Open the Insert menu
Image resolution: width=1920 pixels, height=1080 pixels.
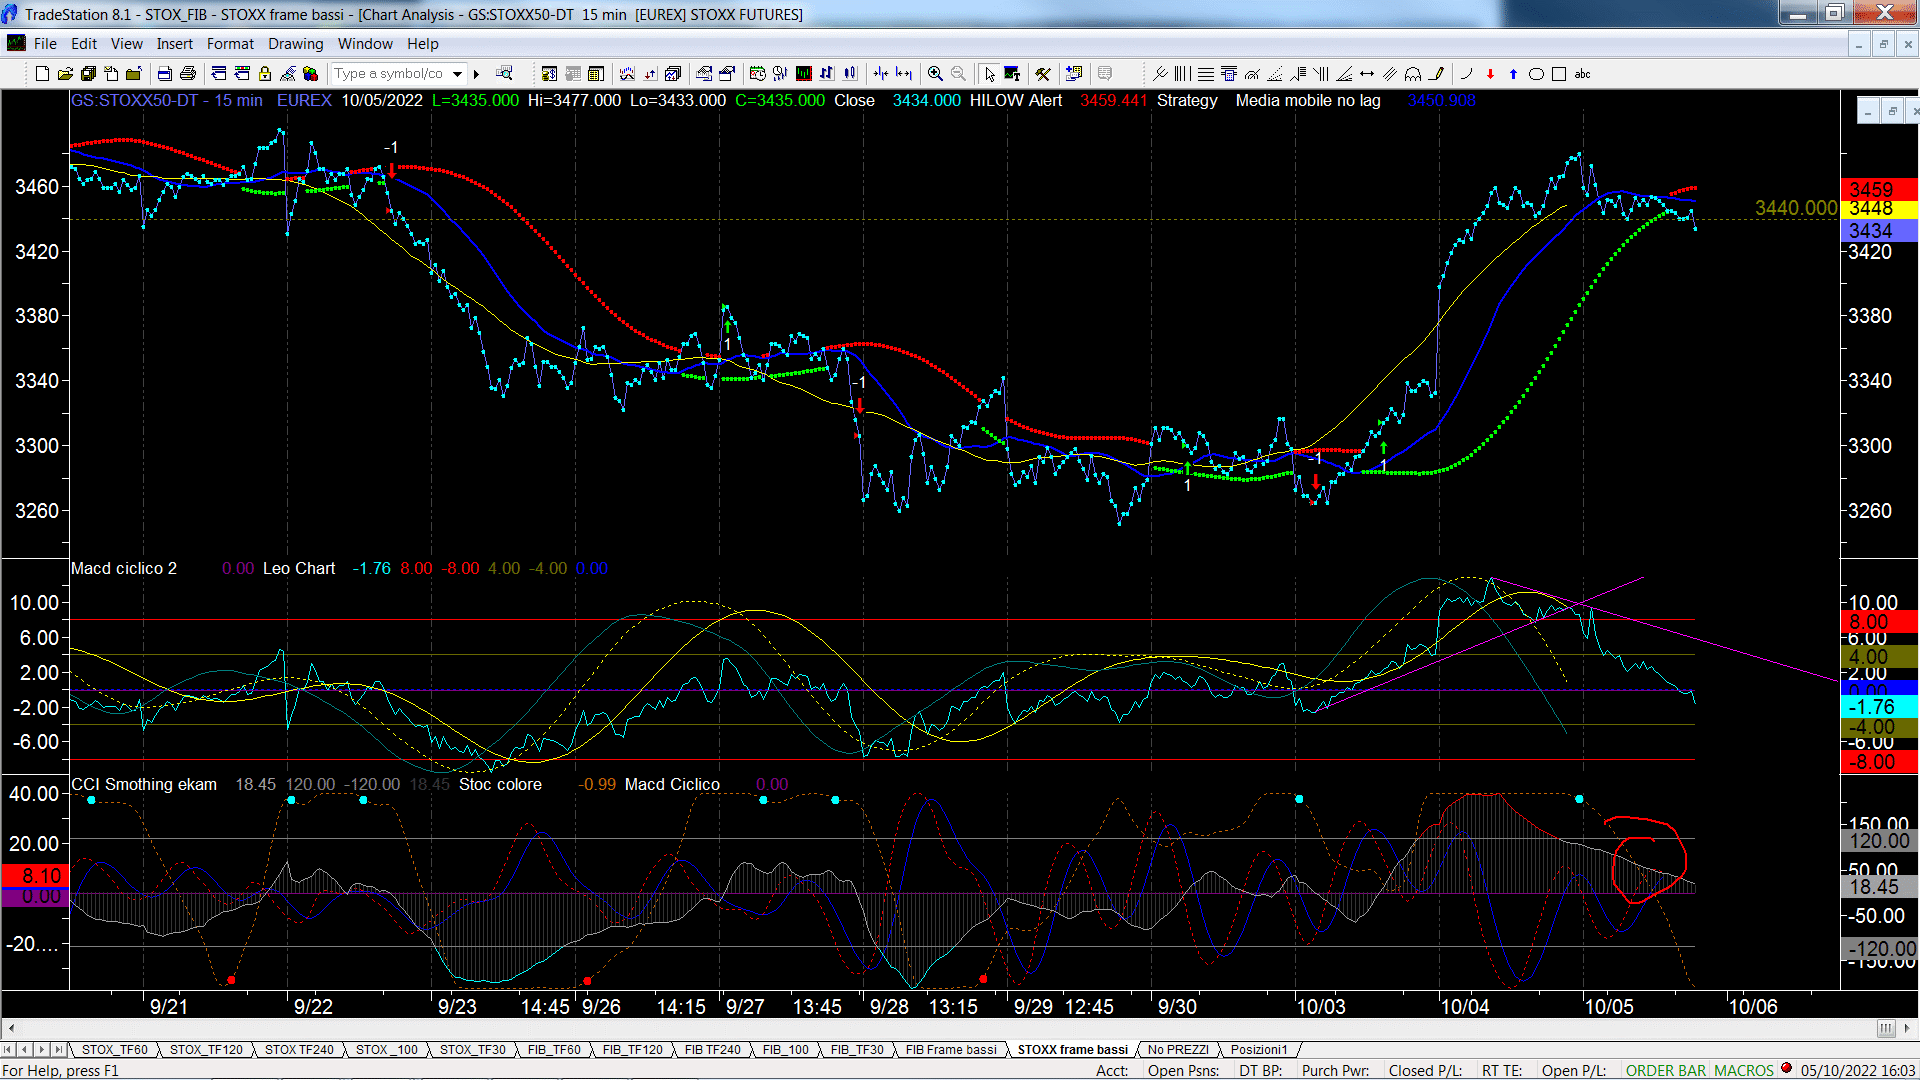(x=175, y=44)
